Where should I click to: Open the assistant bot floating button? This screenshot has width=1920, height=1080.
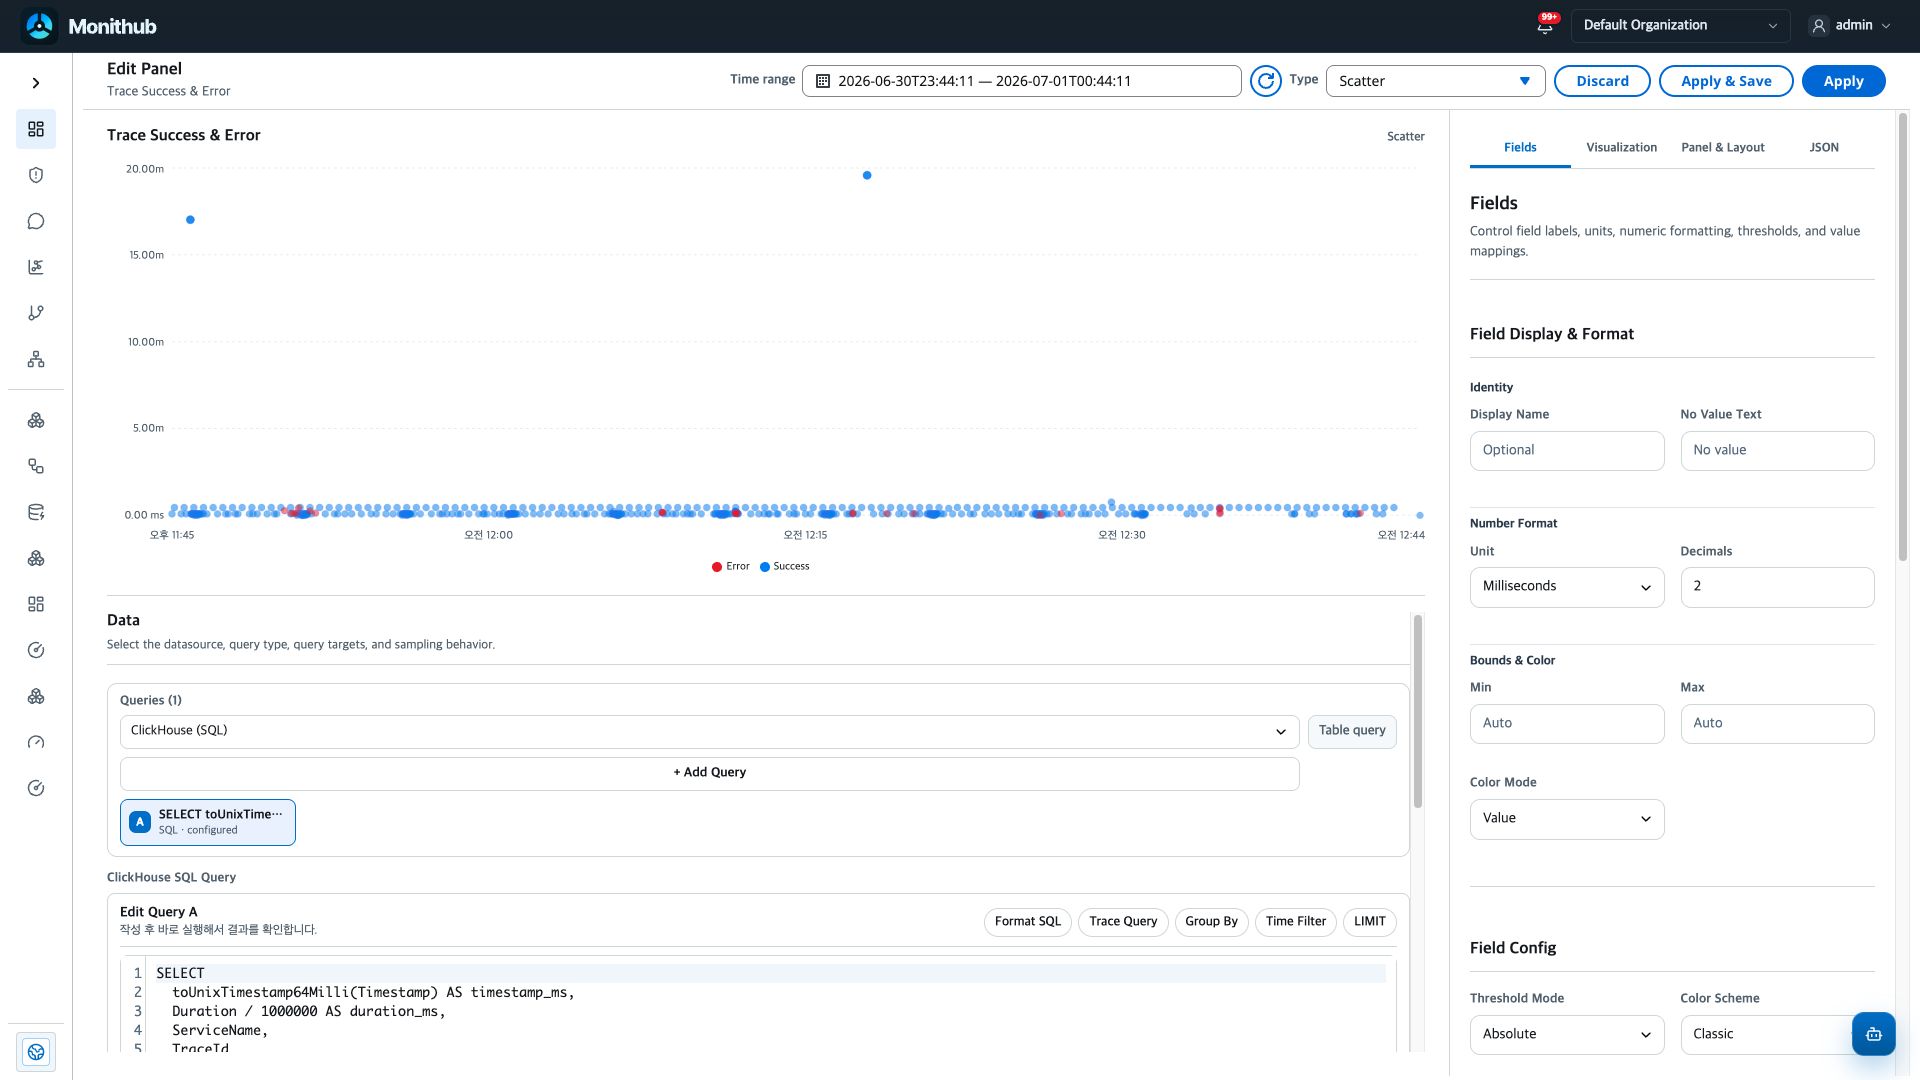pyautogui.click(x=1873, y=1034)
